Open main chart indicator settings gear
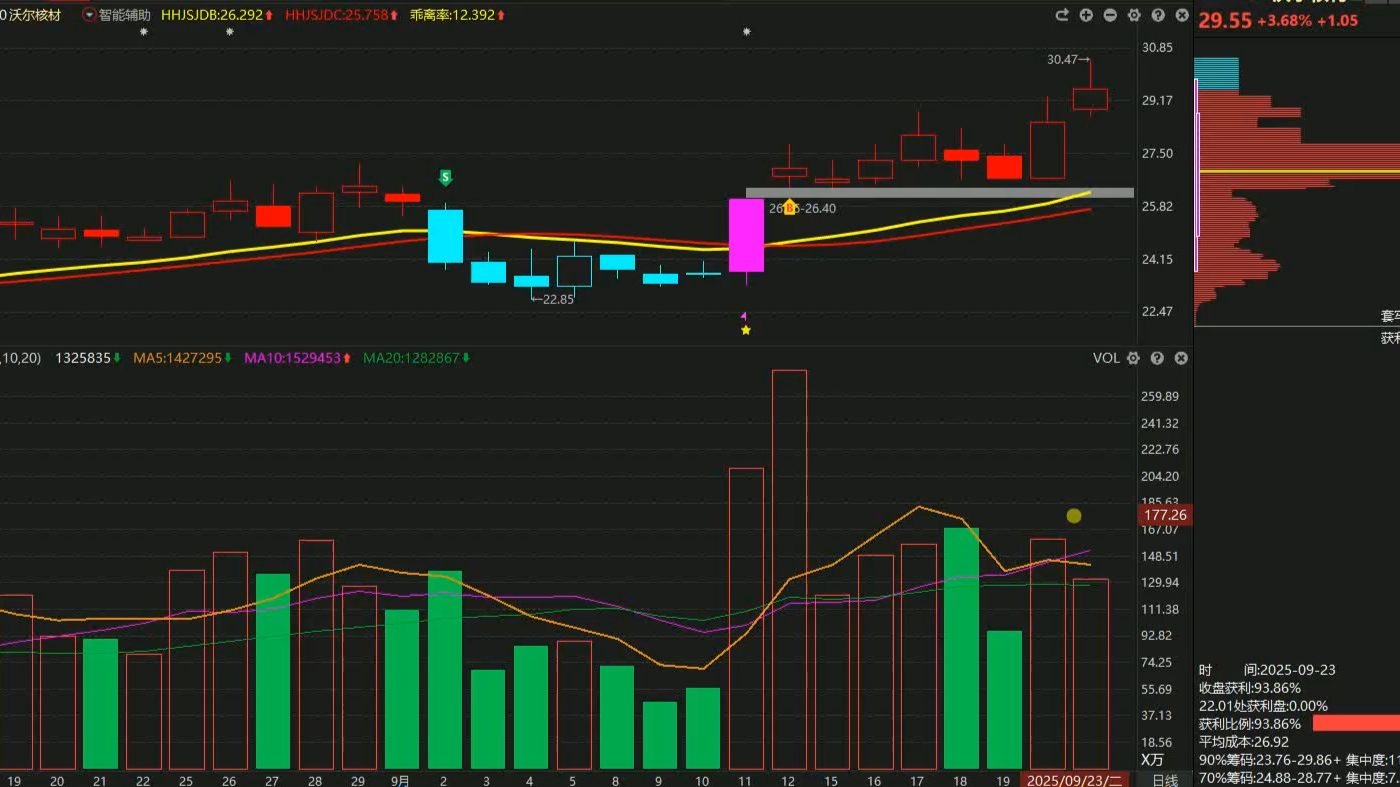The height and width of the screenshot is (787, 1400). pos(1134,15)
